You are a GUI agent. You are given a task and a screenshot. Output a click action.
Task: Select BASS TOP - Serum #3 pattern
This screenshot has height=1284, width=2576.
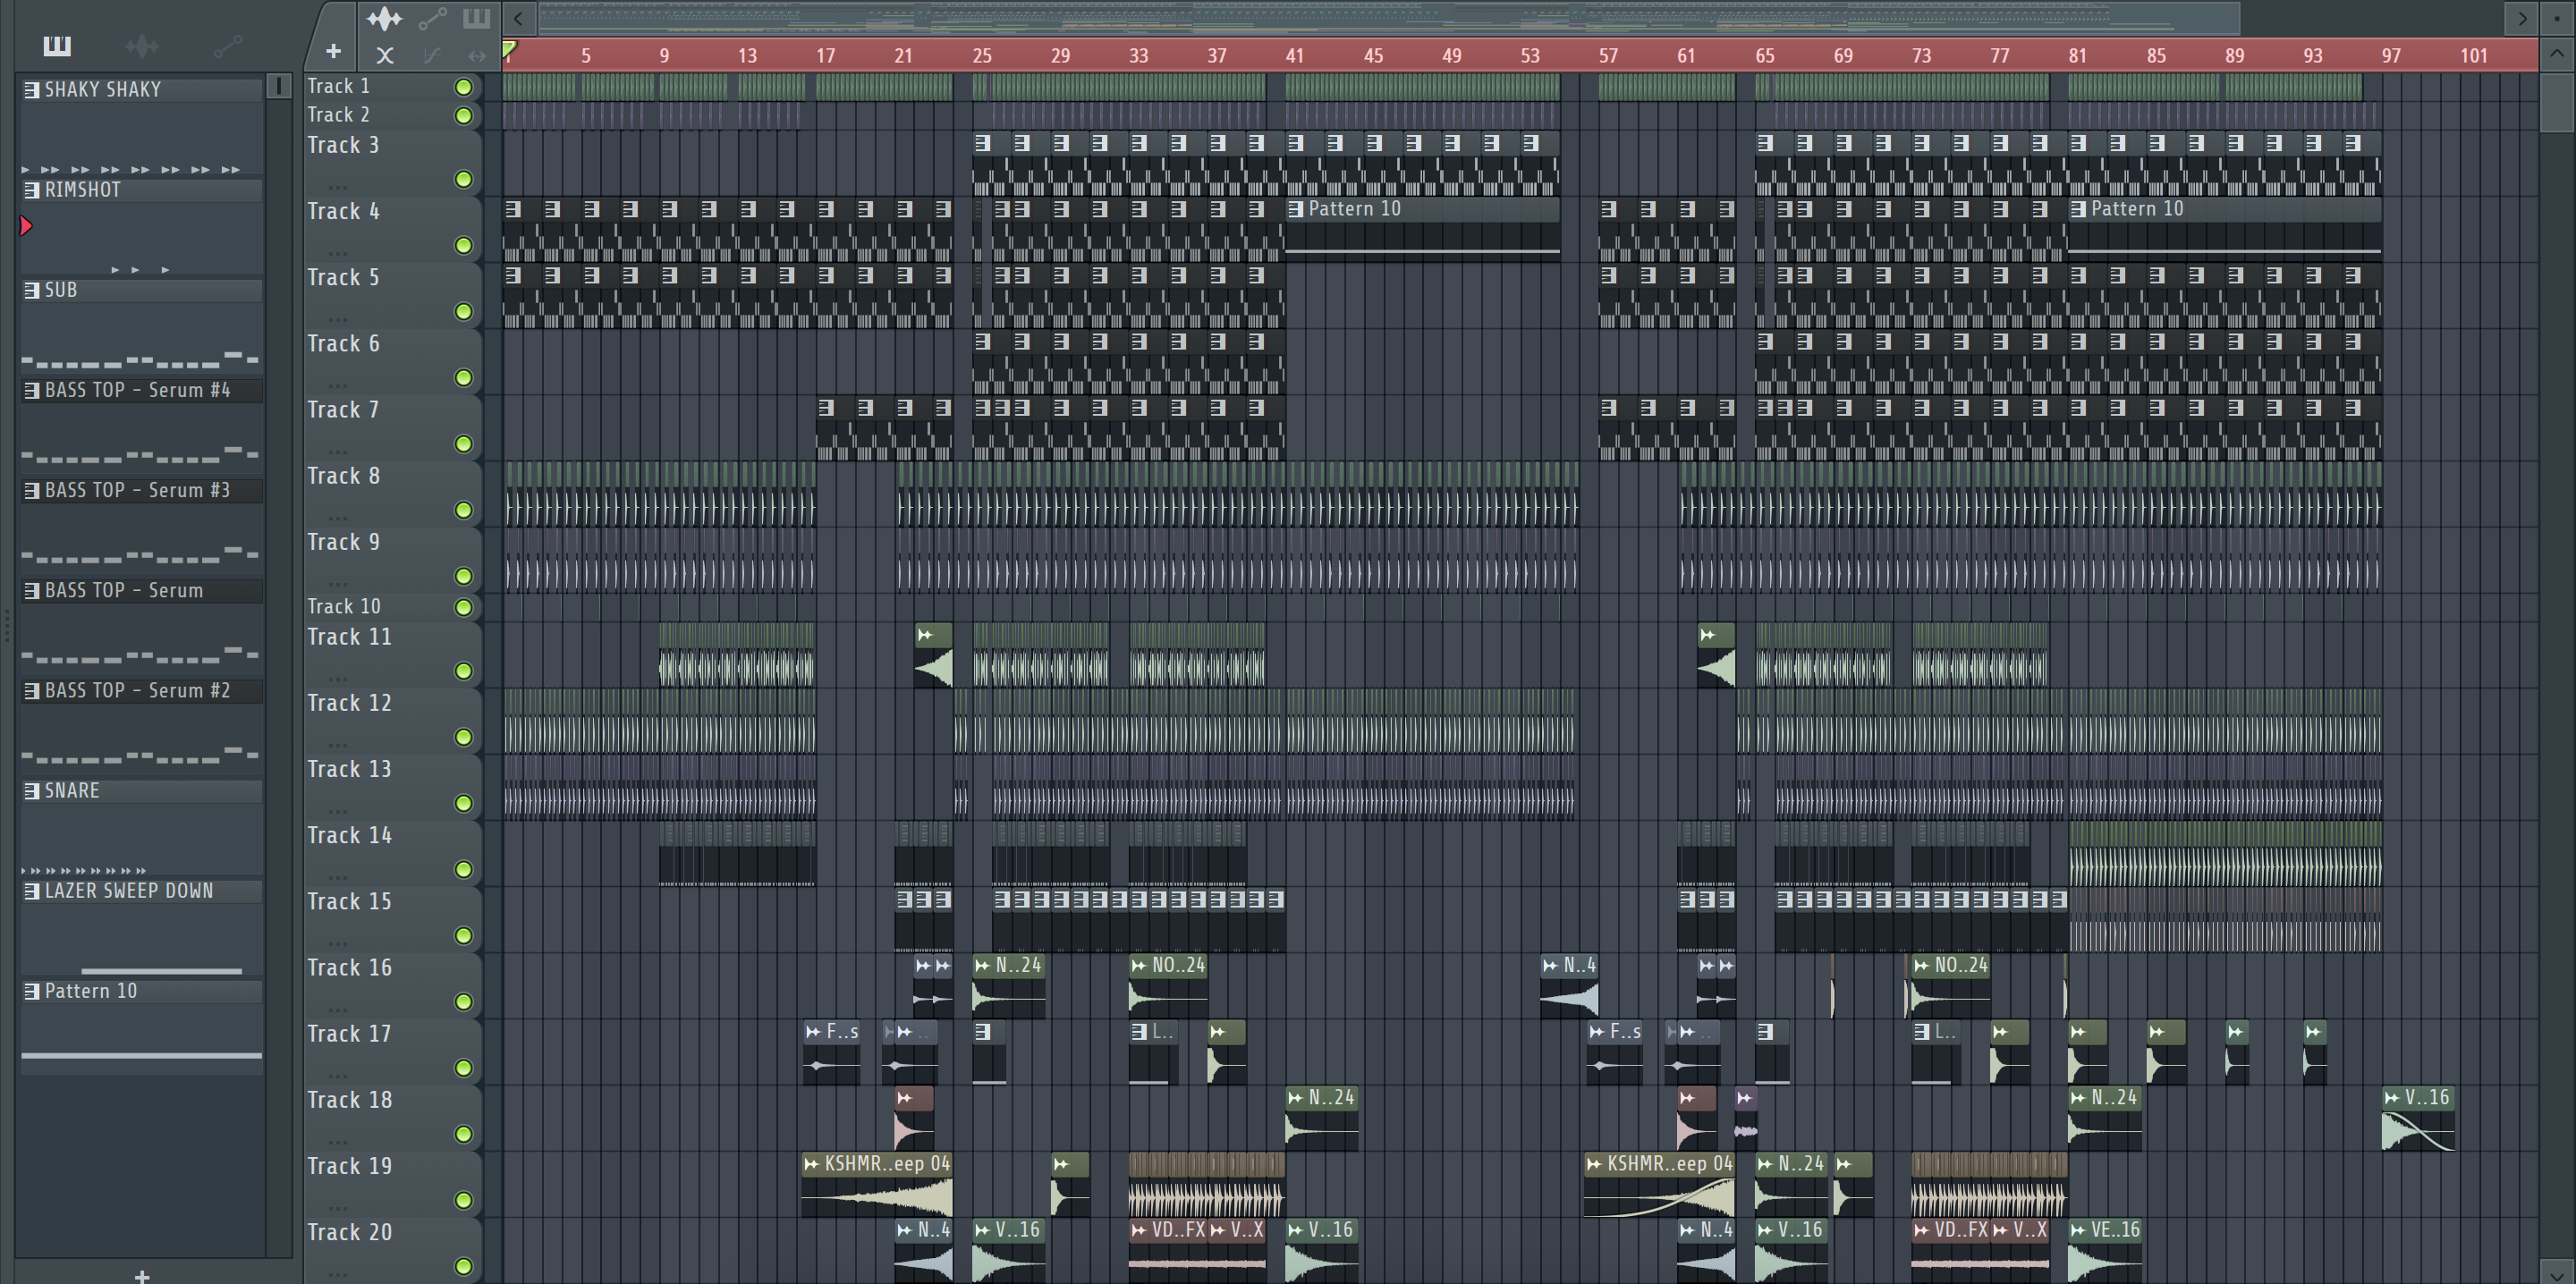[x=142, y=490]
